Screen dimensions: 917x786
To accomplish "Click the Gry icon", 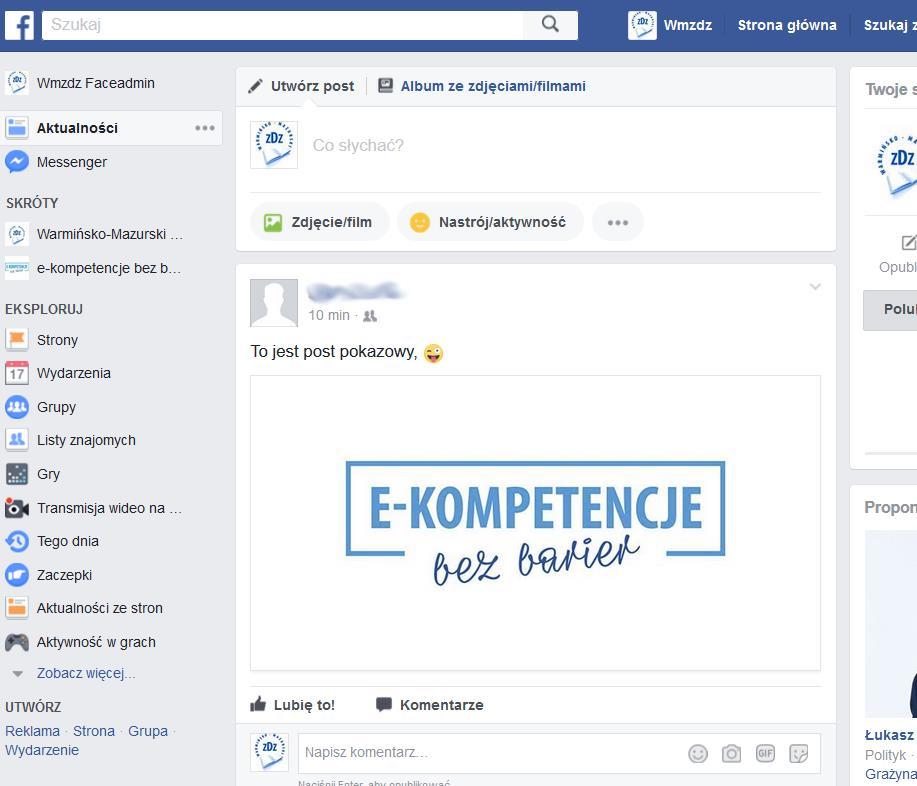I will (17, 474).
